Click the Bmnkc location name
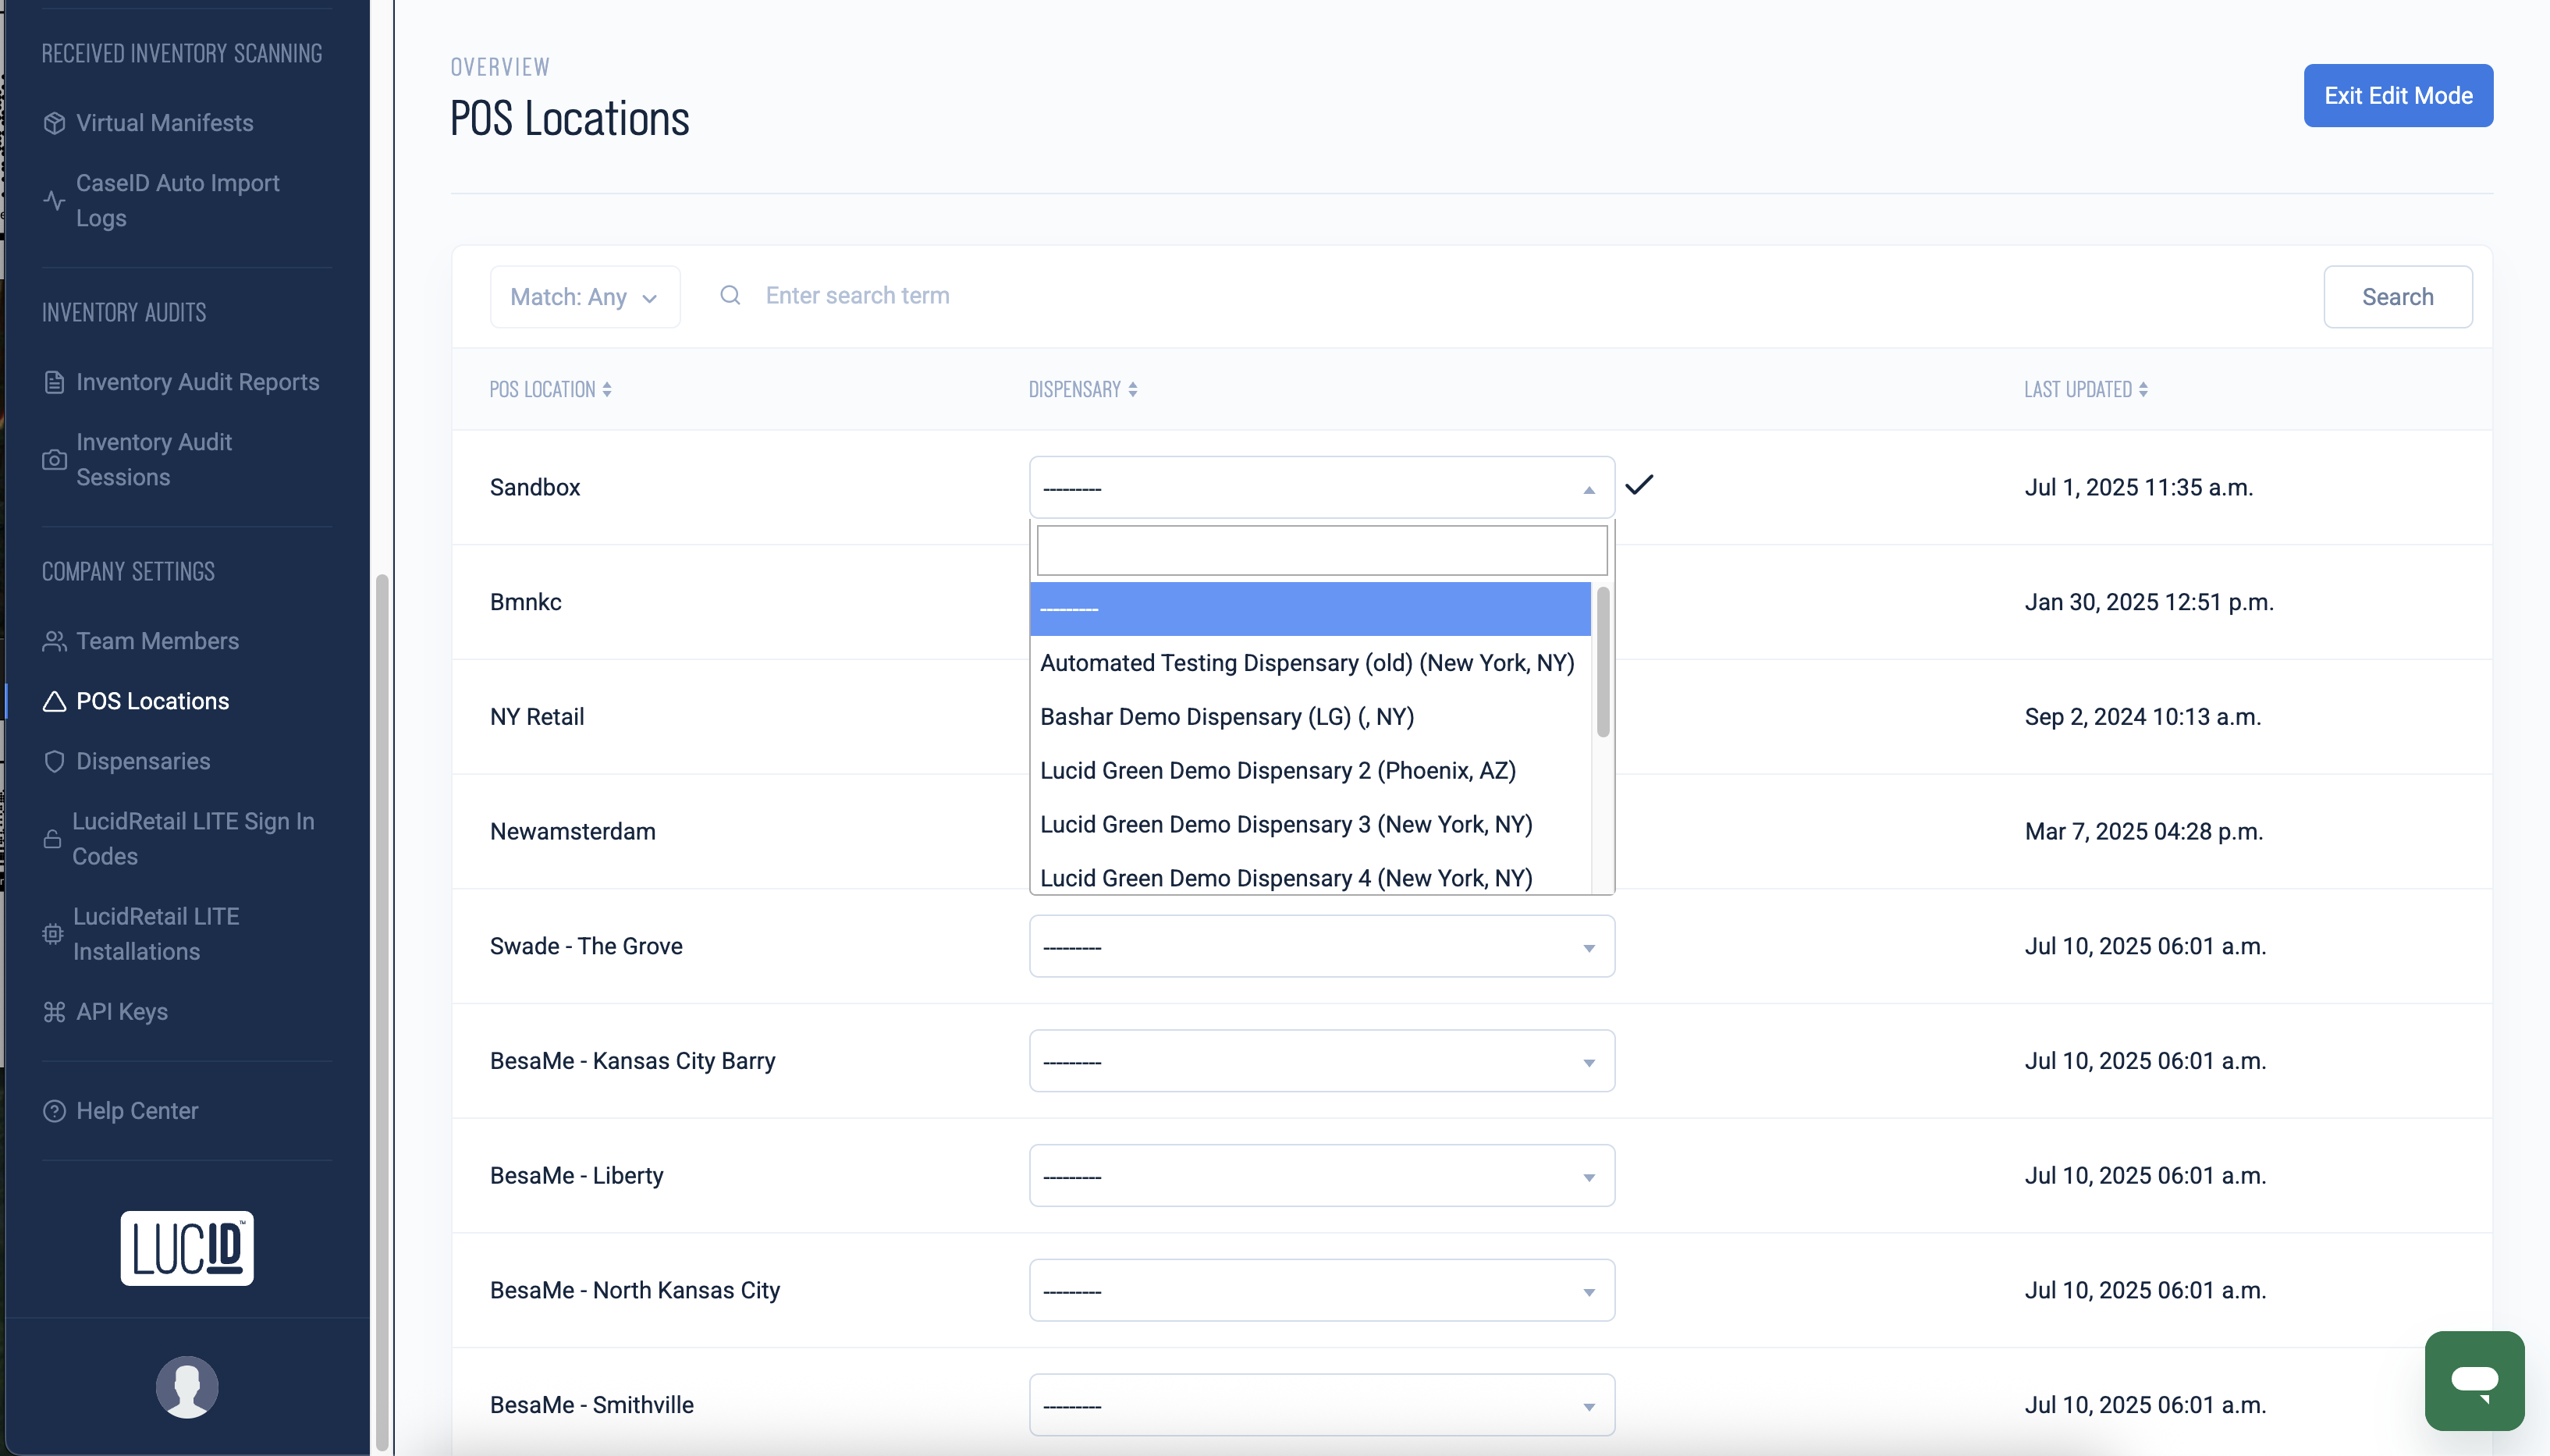2550x1456 pixels. pos(526,602)
